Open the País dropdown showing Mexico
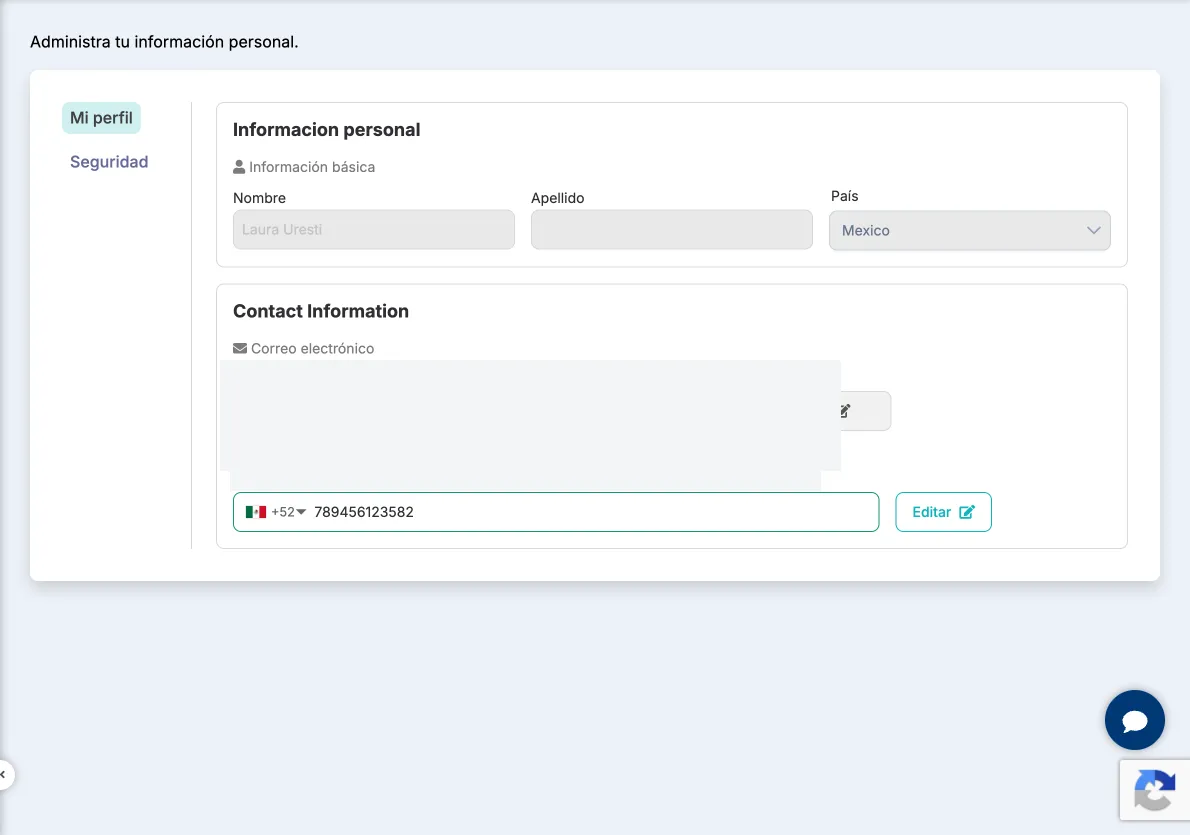The image size is (1190, 835). pos(969,231)
